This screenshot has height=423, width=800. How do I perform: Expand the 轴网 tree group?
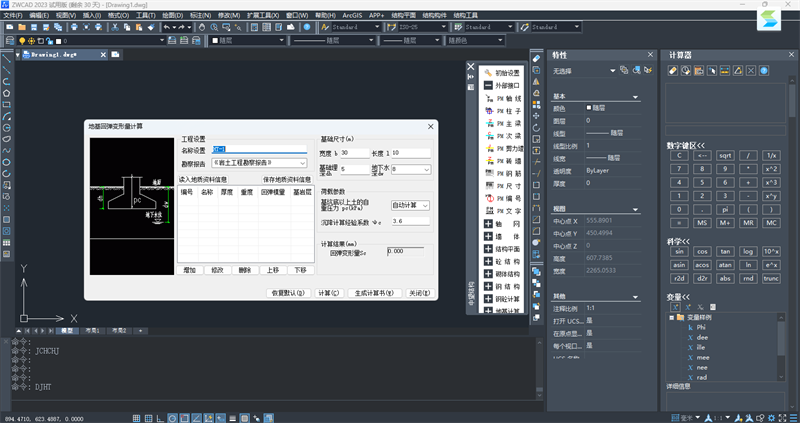(x=486, y=224)
